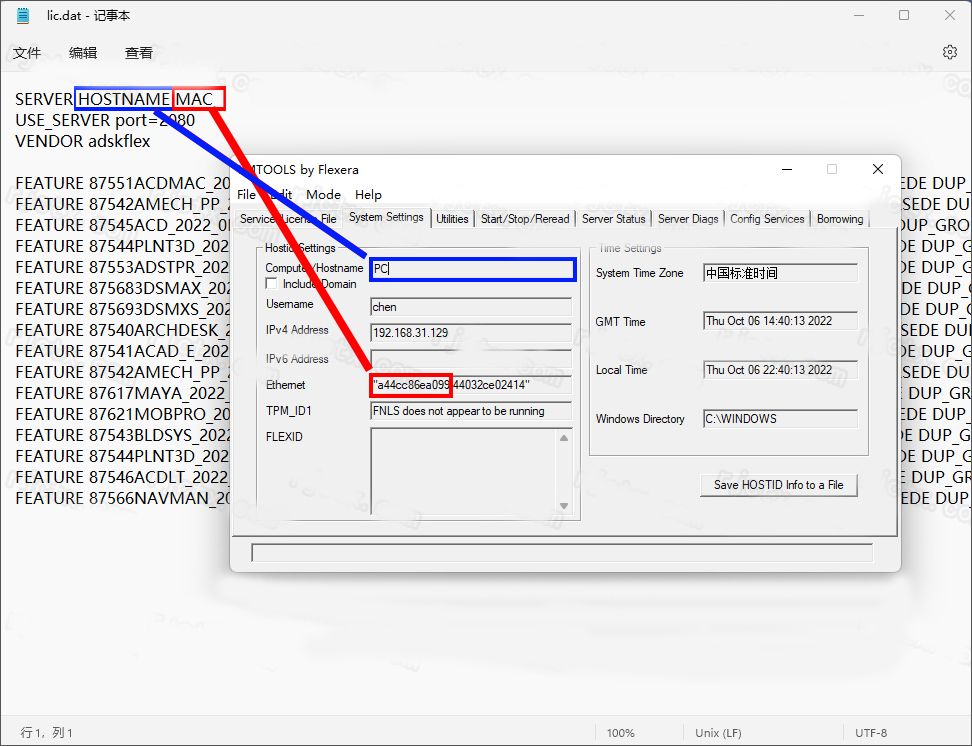Click the FEATURE 87543BLDSYS line
This screenshot has width=972, height=746.
pyautogui.click(x=123, y=435)
